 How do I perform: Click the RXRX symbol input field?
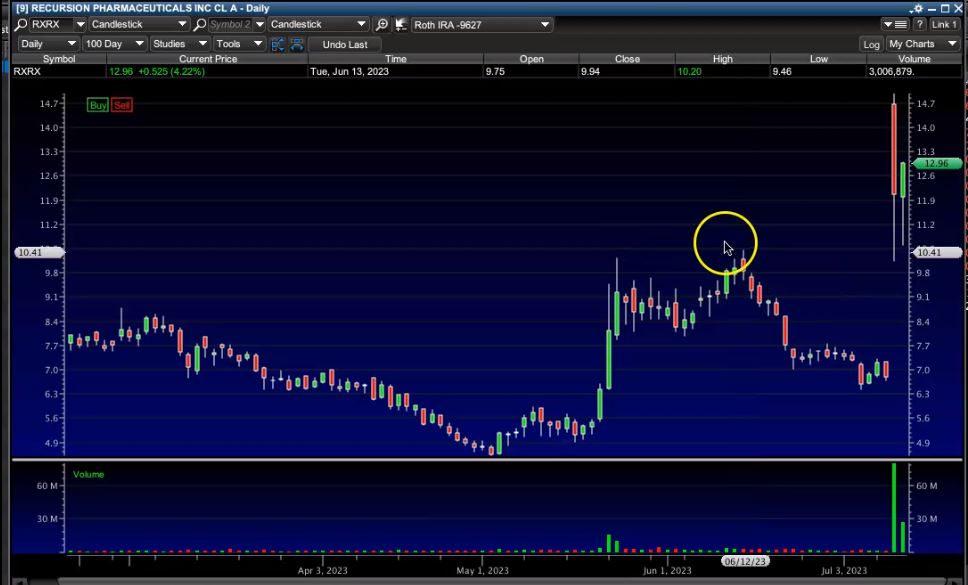coord(52,25)
